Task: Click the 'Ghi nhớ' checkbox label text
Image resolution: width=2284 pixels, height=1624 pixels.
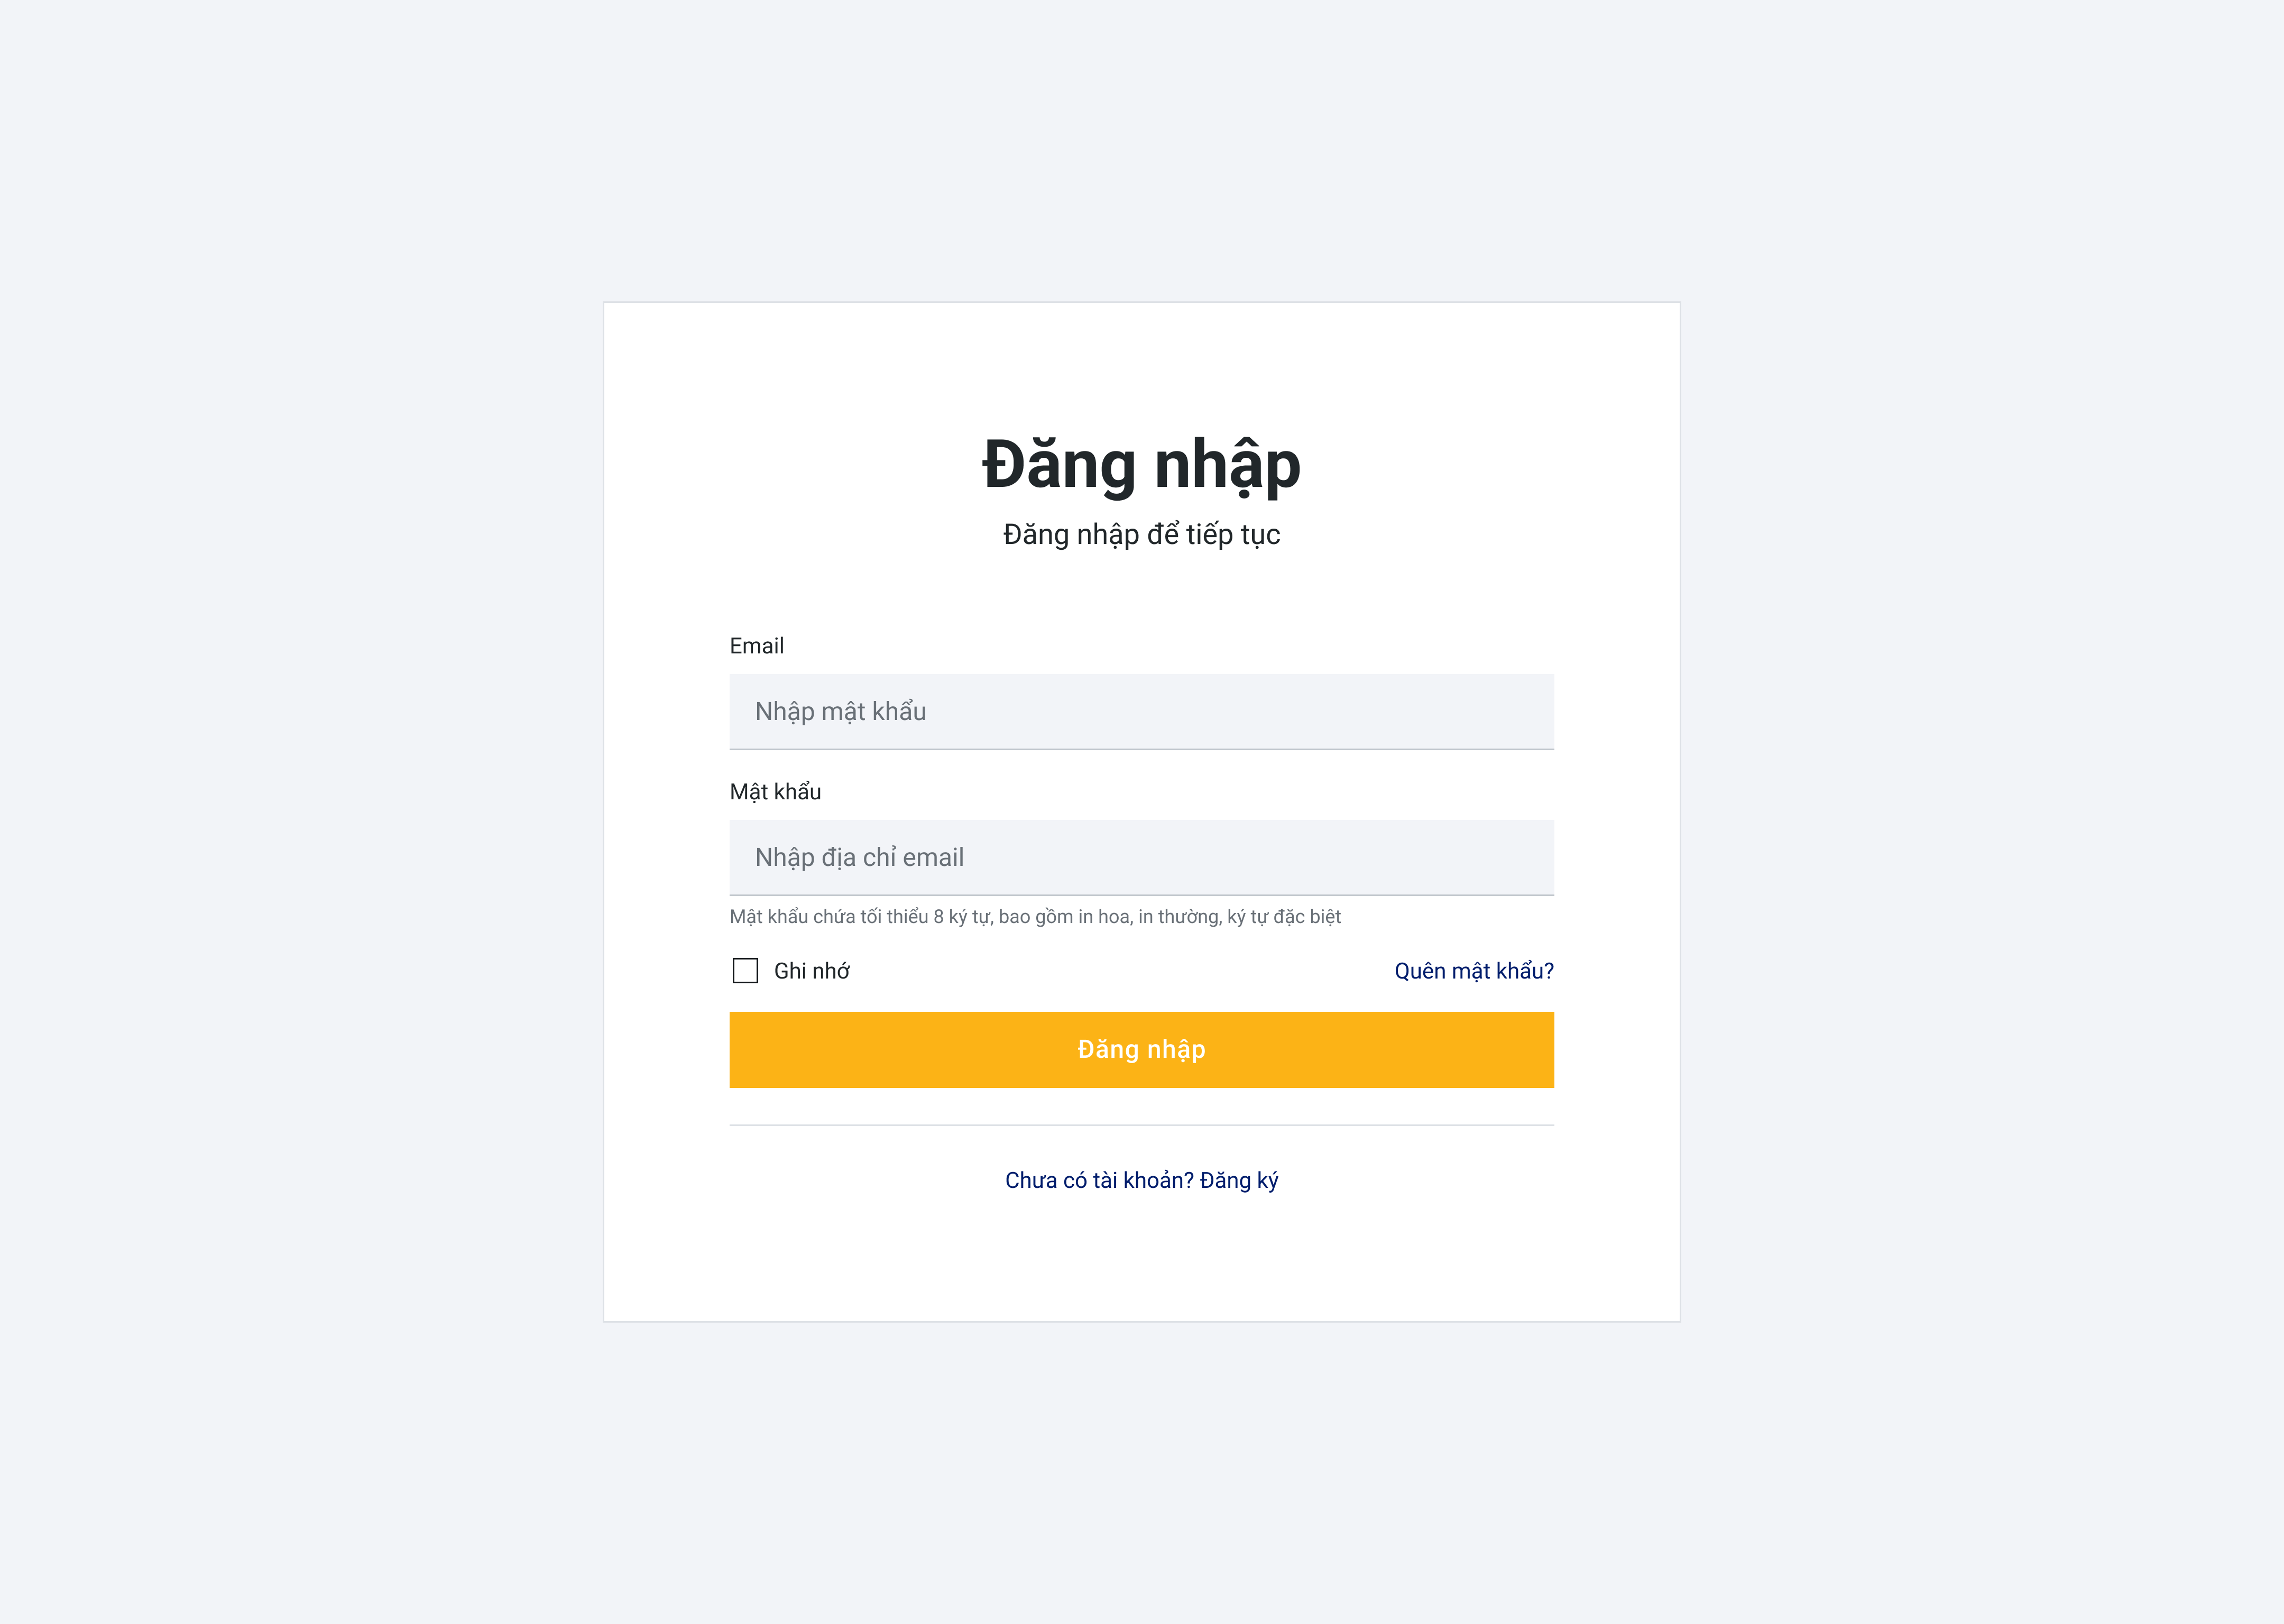Action: (x=811, y=971)
